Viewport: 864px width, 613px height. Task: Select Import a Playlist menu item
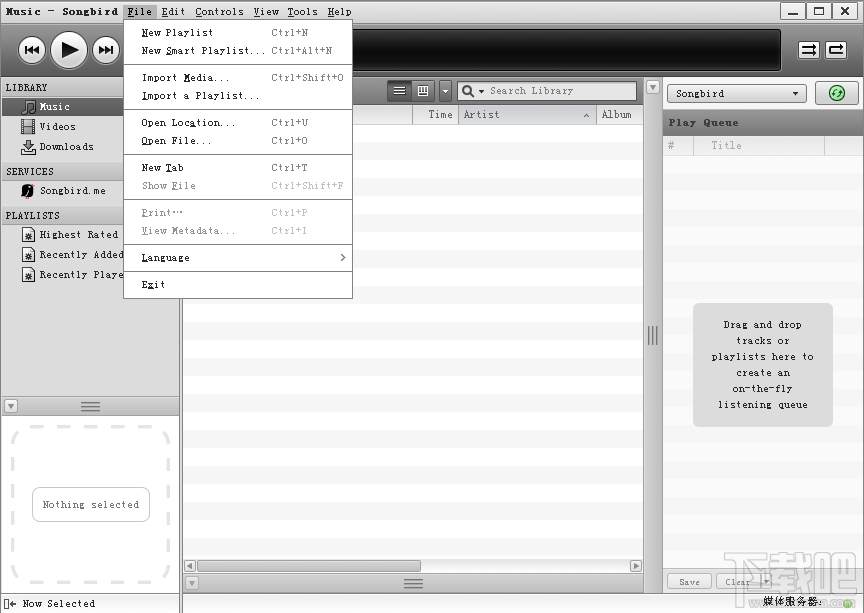tap(238, 96)
